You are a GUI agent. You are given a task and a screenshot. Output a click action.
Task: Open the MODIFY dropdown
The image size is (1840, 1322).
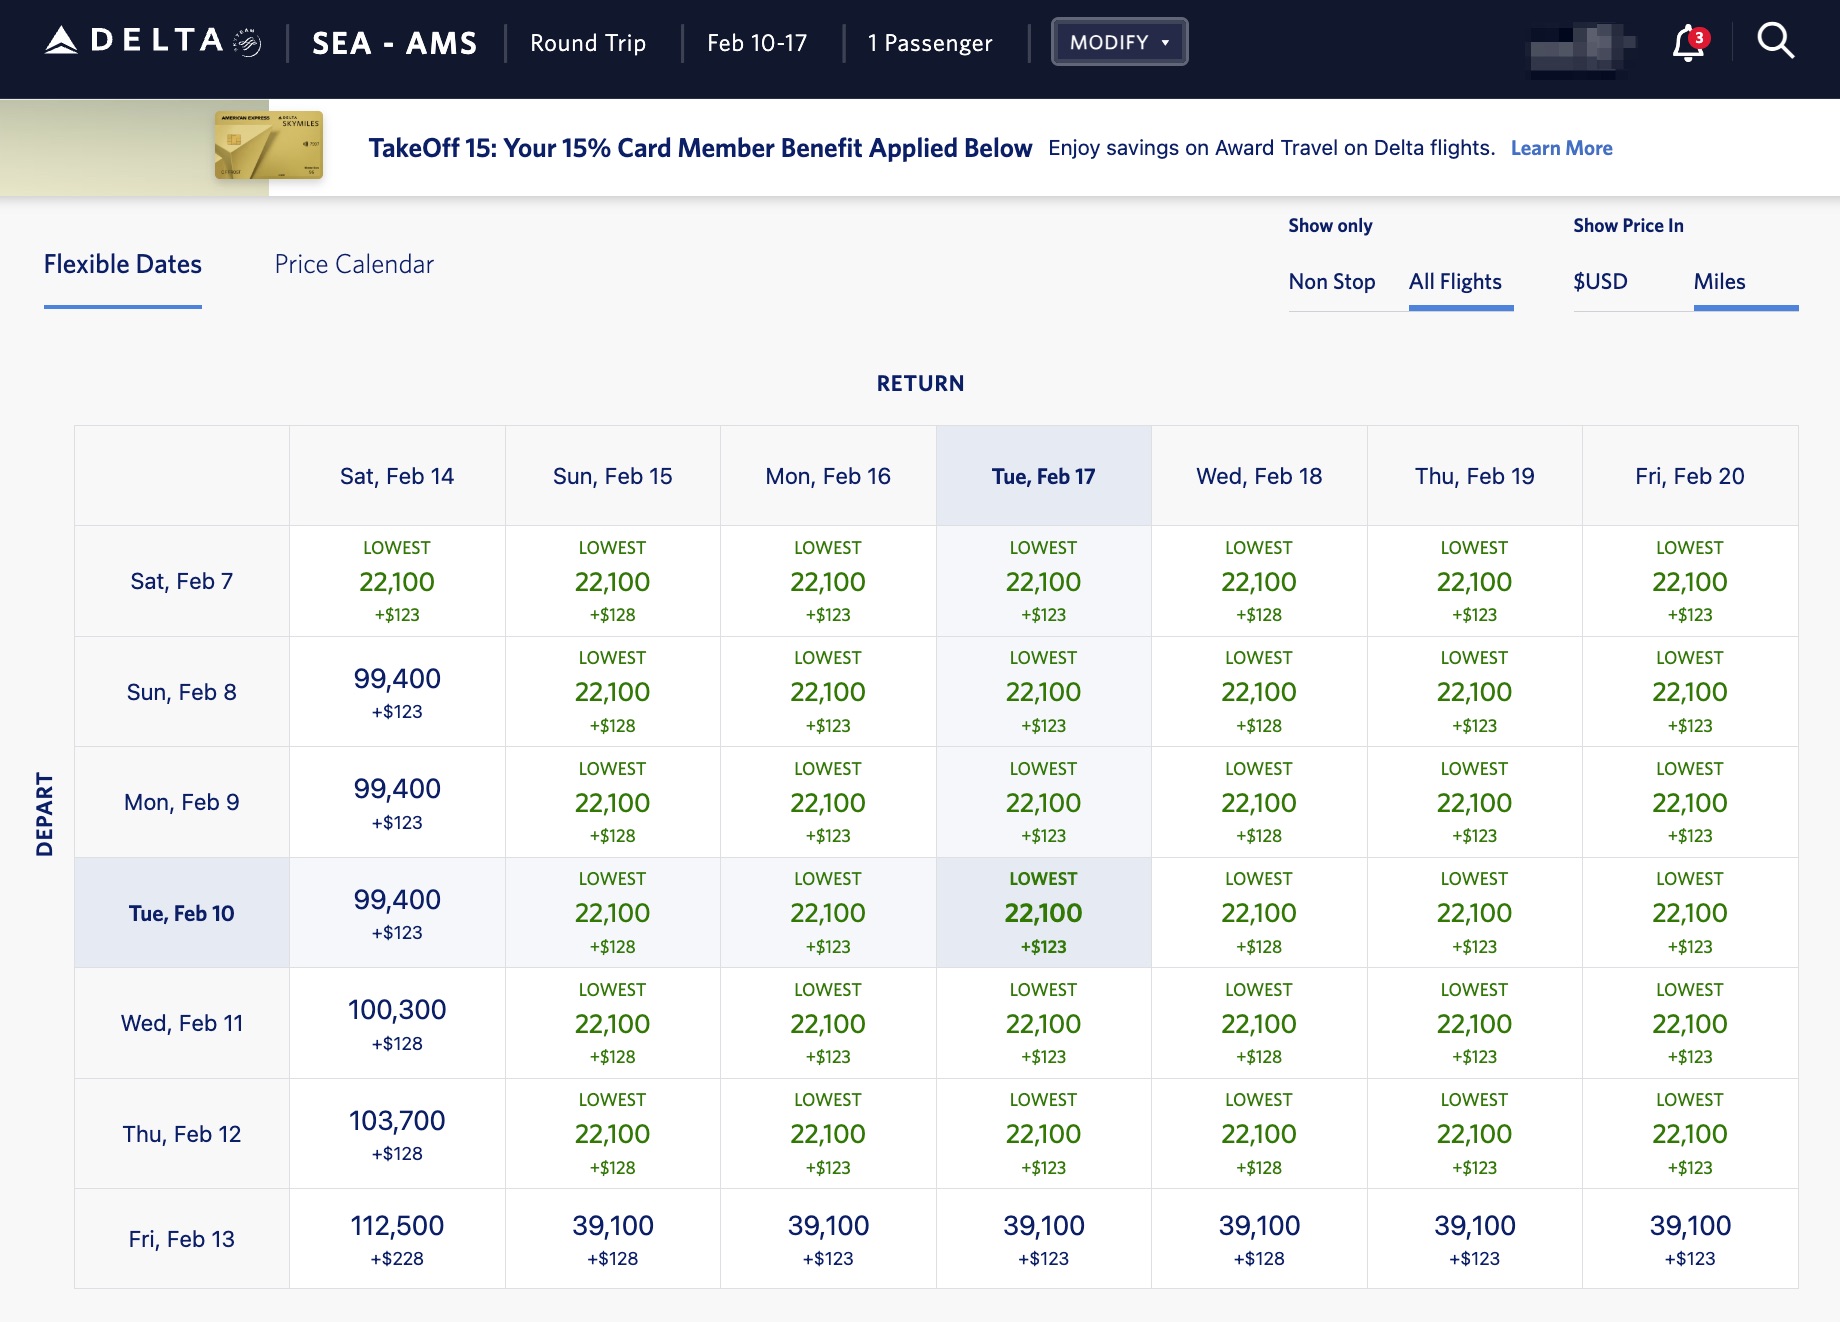[x=1119, y=42]
